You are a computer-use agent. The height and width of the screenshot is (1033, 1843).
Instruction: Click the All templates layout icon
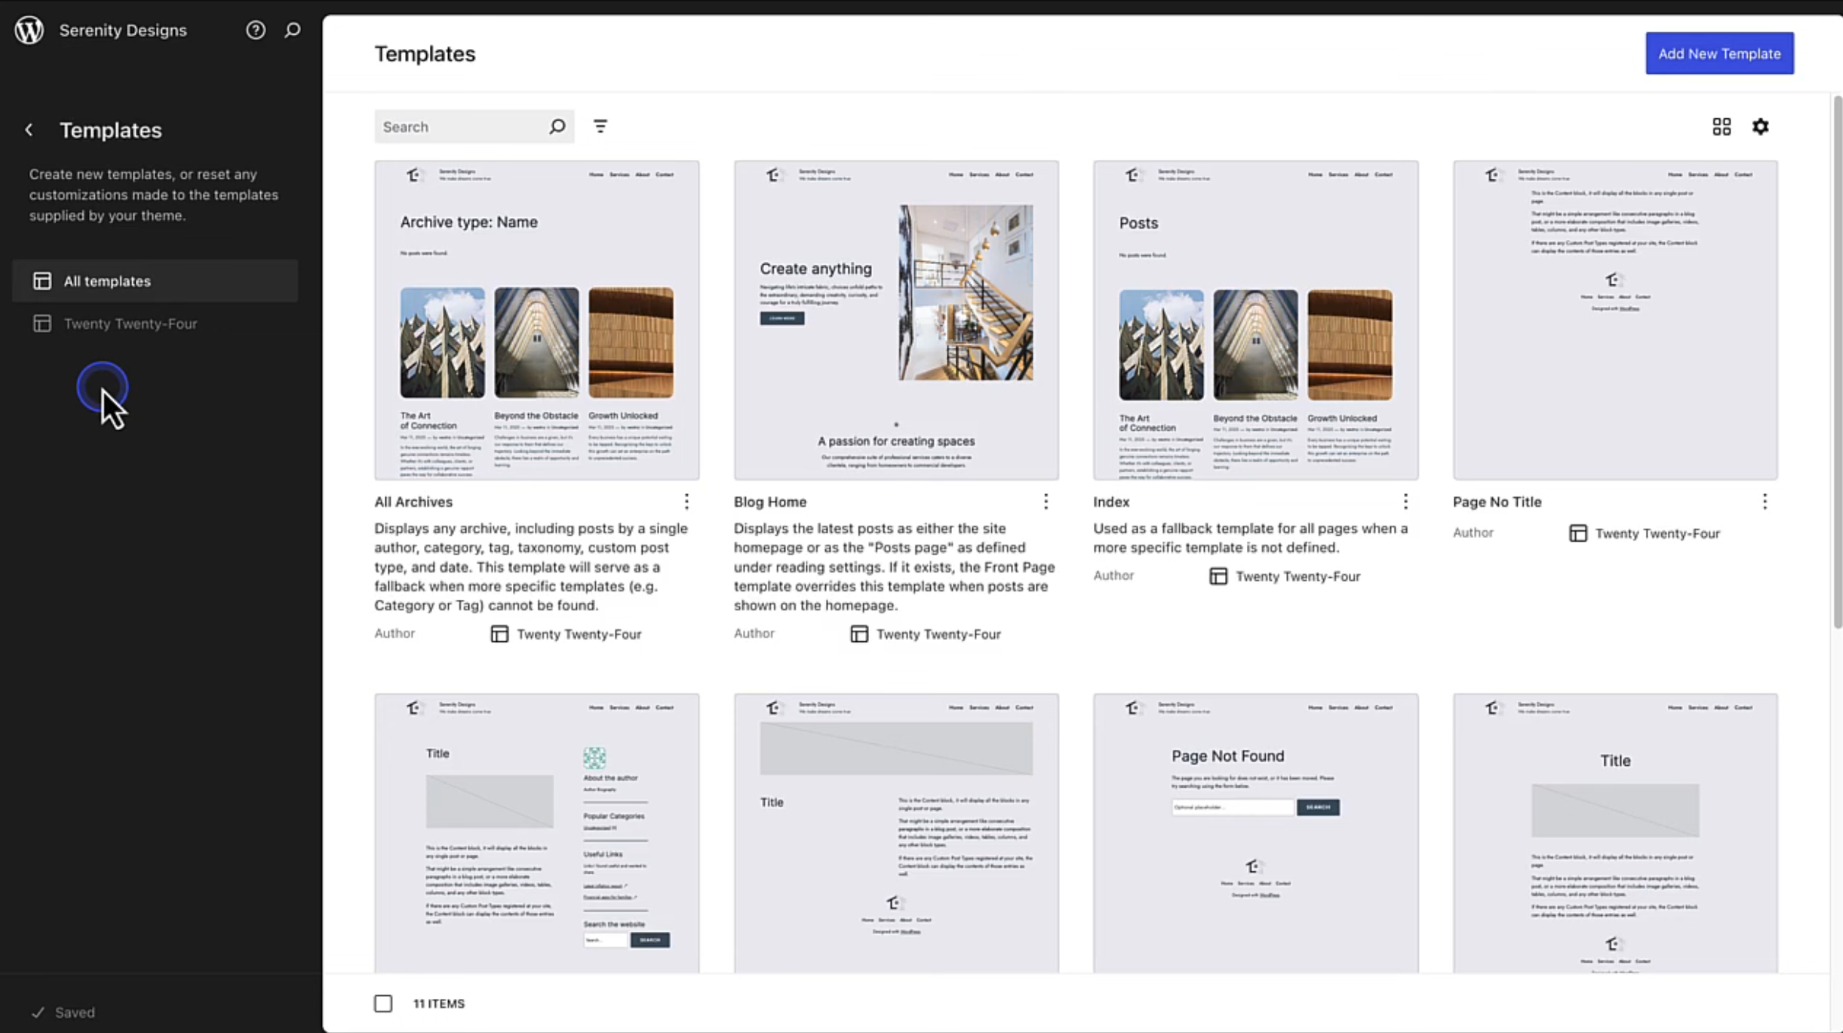(x=42, y=281)
